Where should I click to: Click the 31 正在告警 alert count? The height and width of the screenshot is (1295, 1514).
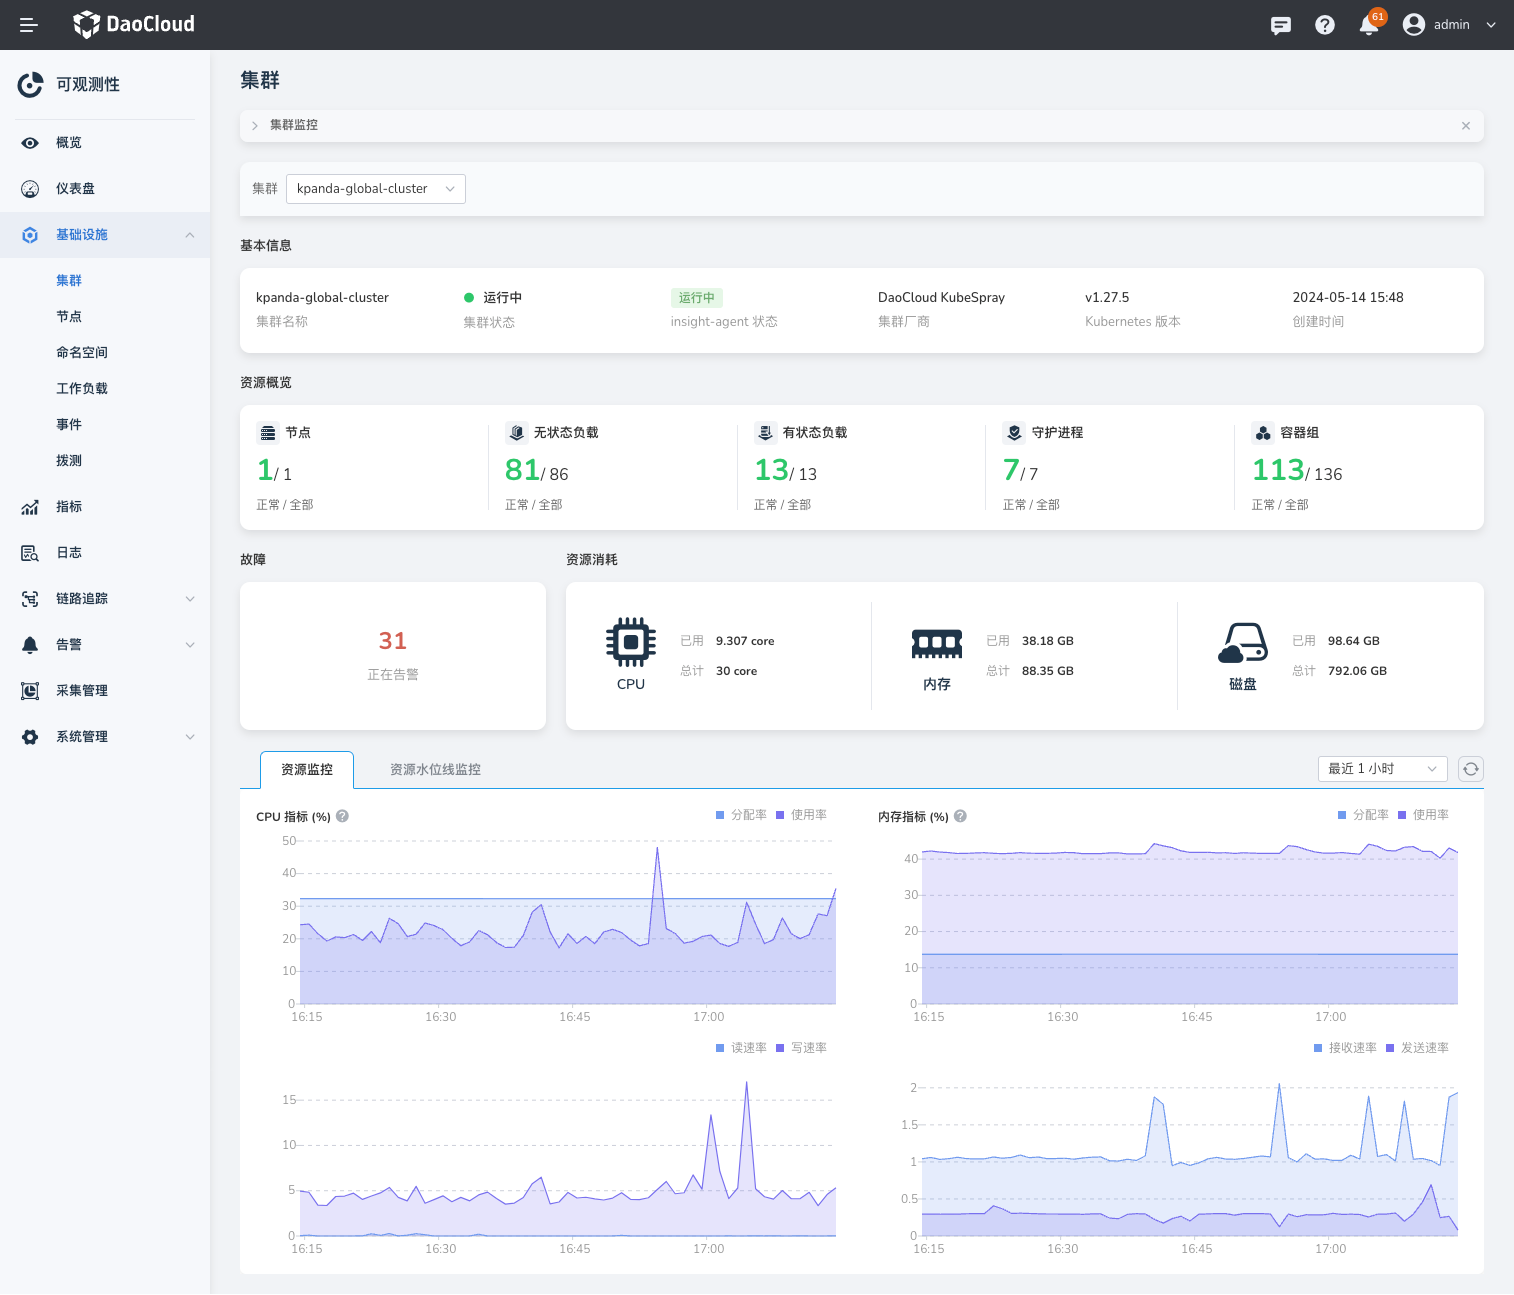point(392,641)
